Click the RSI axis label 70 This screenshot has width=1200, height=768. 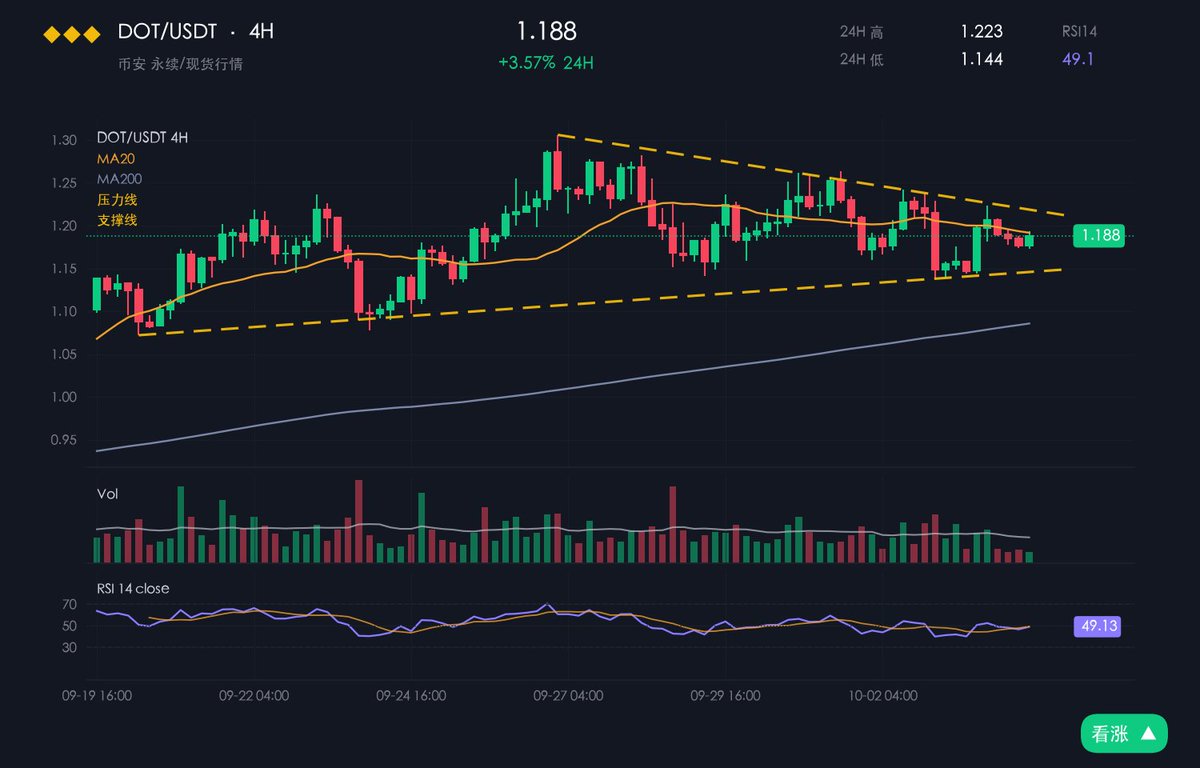click(x=70, y=605)
